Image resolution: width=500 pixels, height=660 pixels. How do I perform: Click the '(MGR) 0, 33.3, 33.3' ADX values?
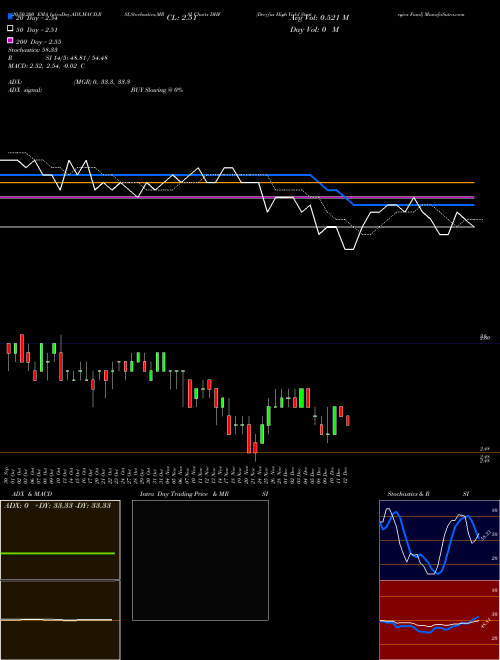pyautogui.click(x=102, y=82)
